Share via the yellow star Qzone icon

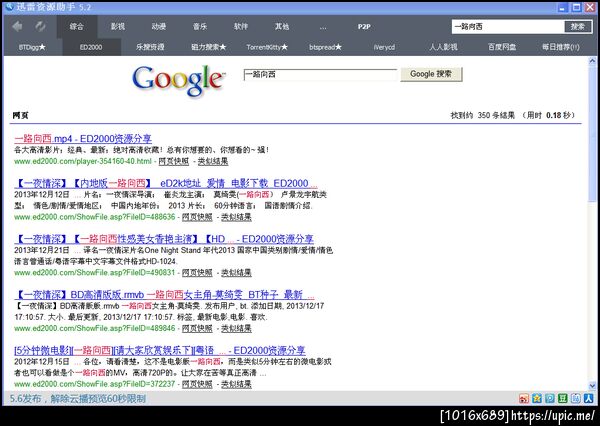click(x=537, y=398)
